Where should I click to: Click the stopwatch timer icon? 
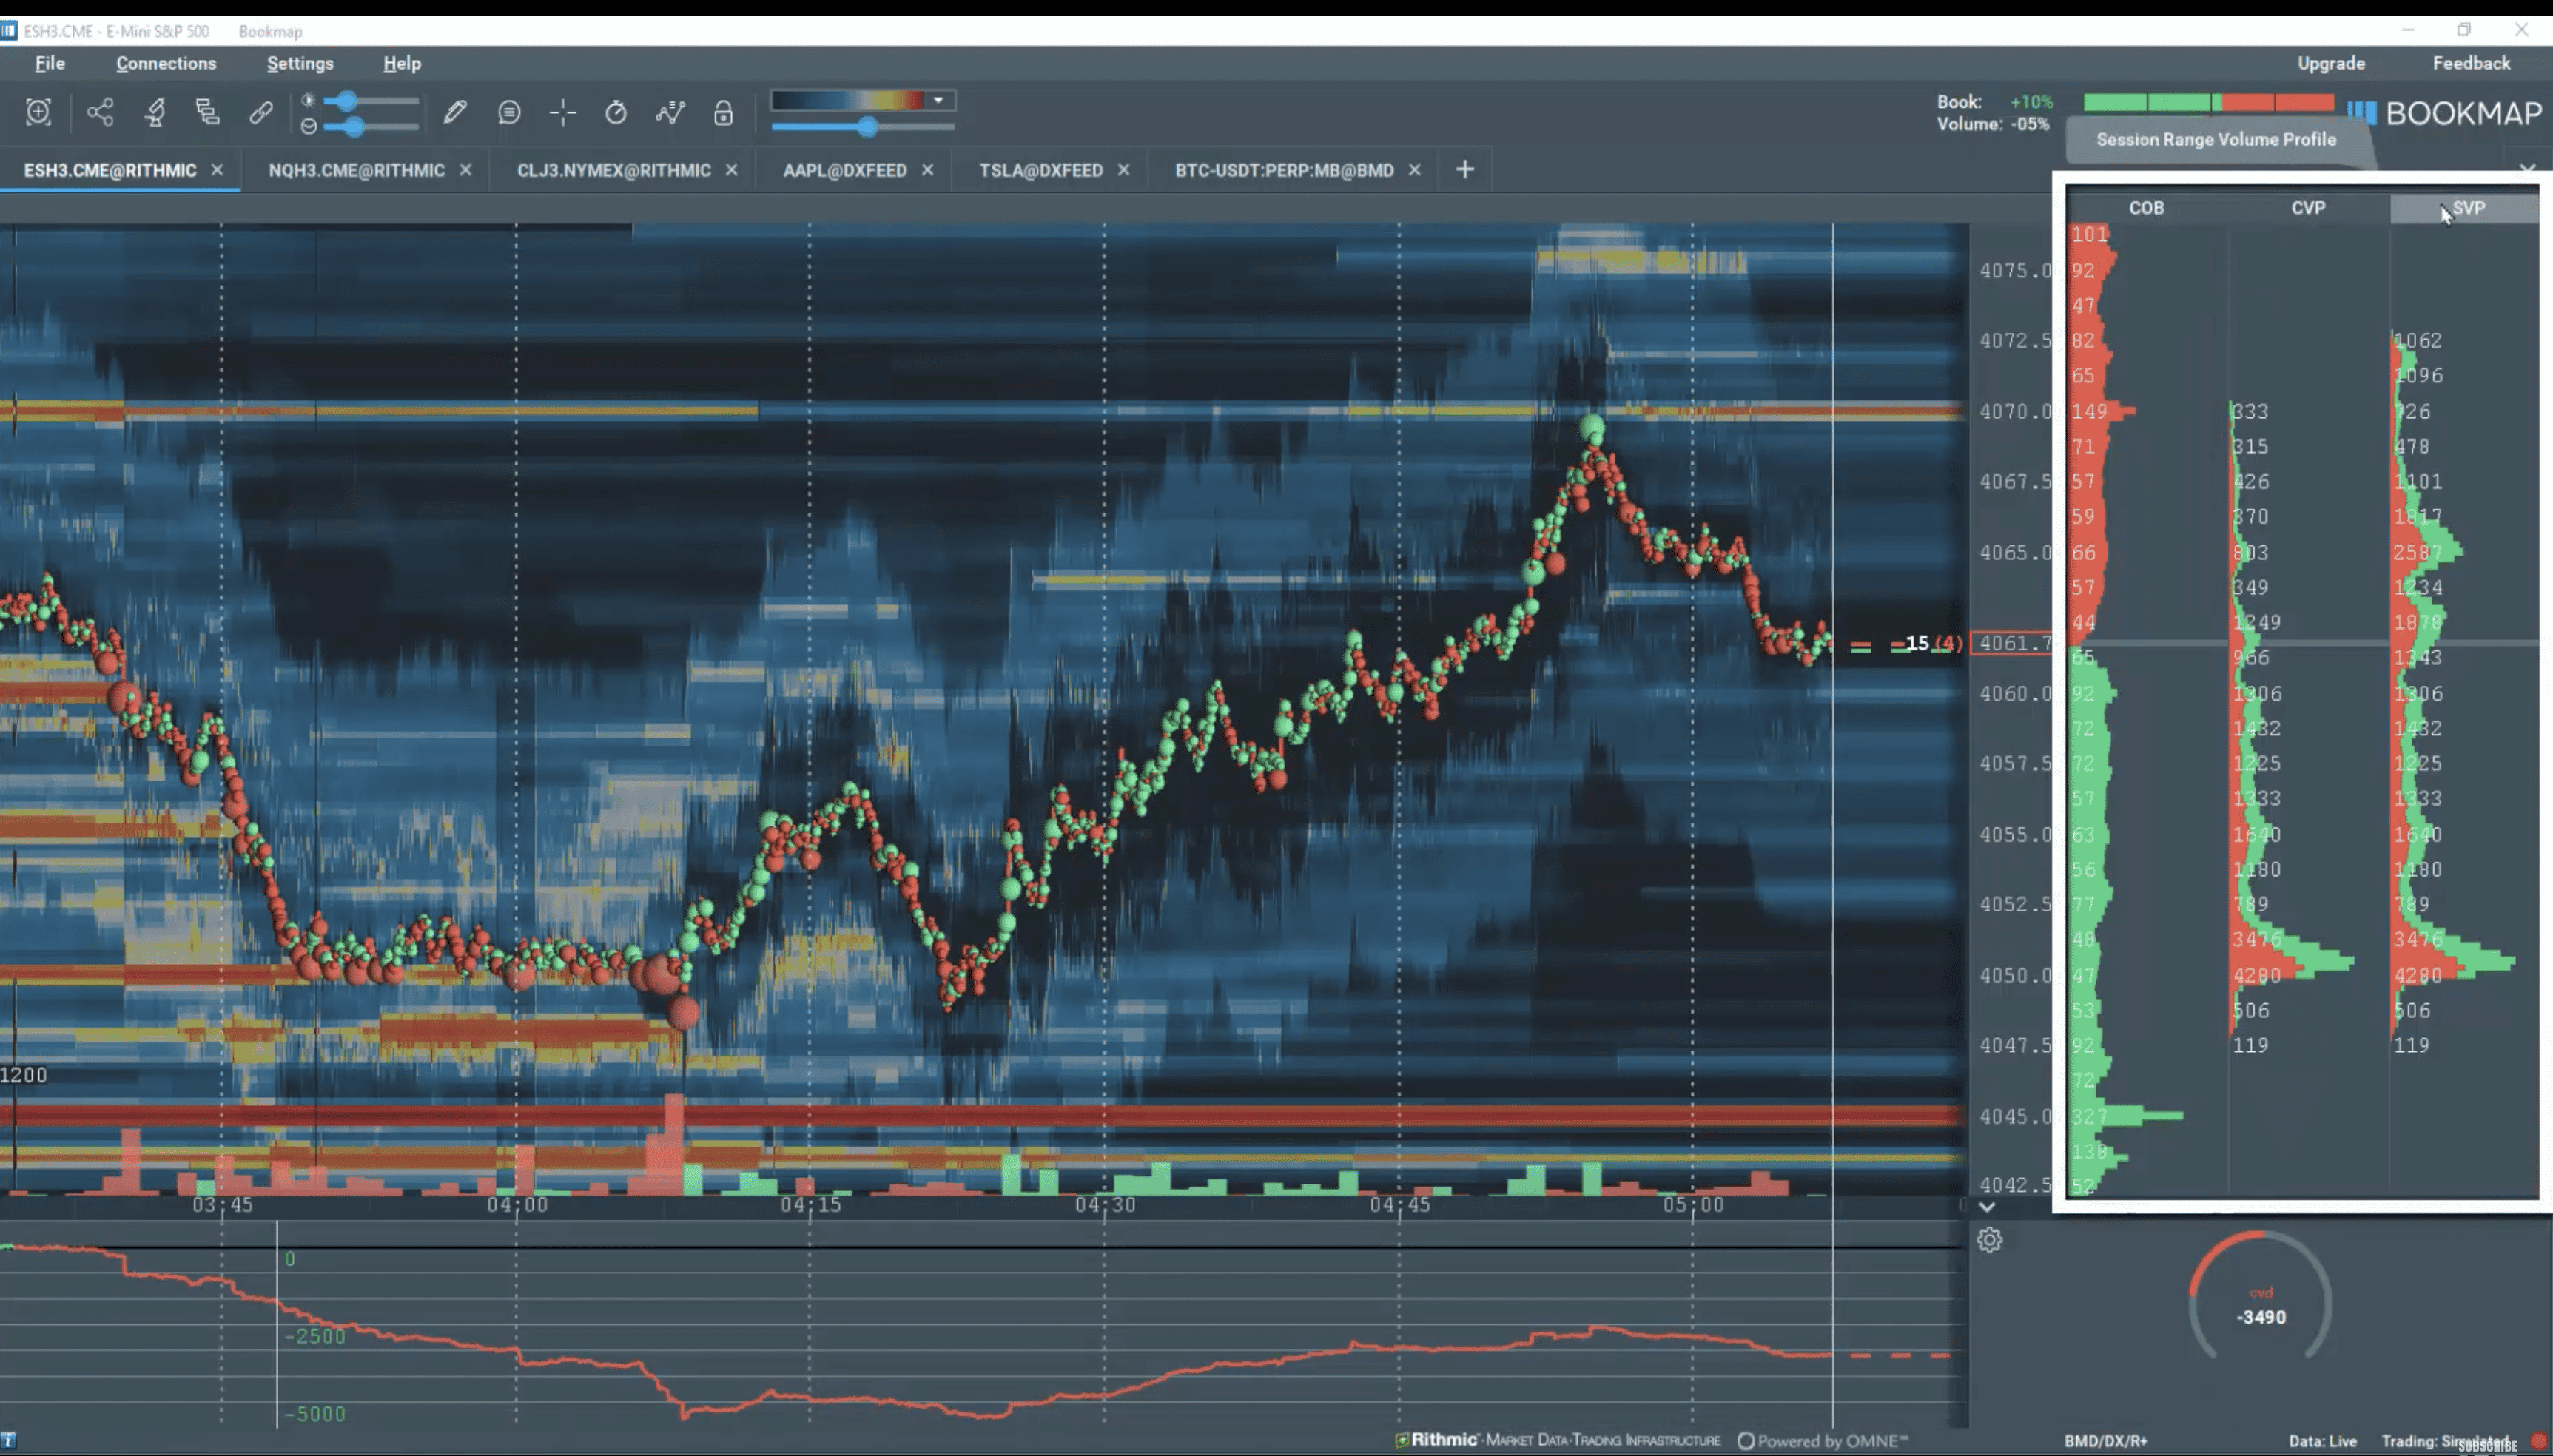tap(616, 112)
